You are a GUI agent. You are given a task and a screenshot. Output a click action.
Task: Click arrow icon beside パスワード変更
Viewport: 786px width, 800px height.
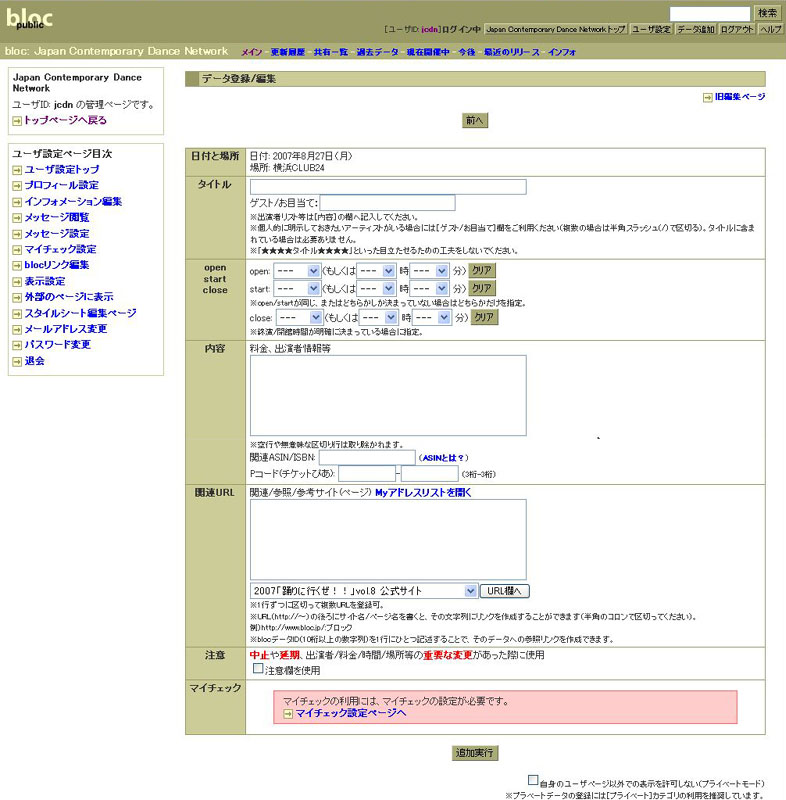click(17, 345)
